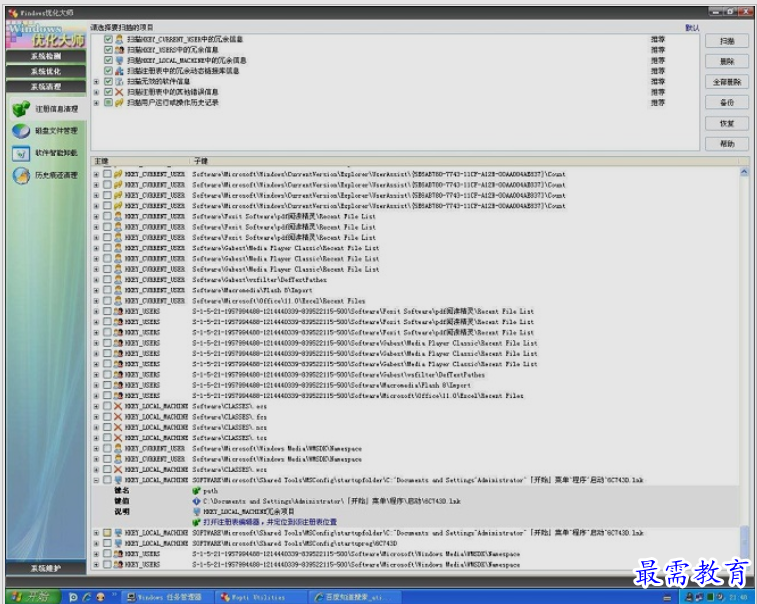
Task: Click the two-user icon of the HKEY_USERS scan option
Action: coord(119,50)
